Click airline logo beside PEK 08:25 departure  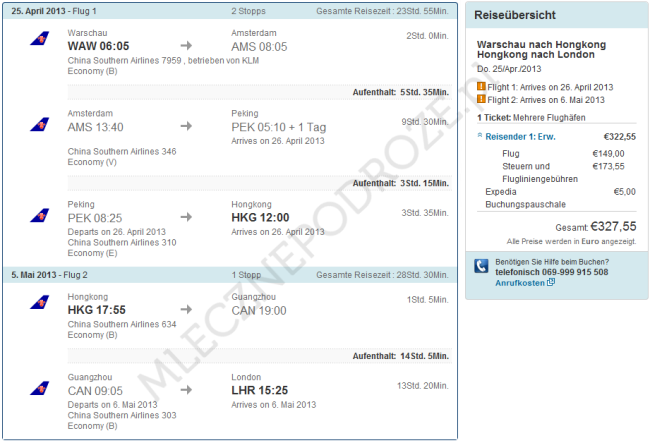tap(40, 215)
